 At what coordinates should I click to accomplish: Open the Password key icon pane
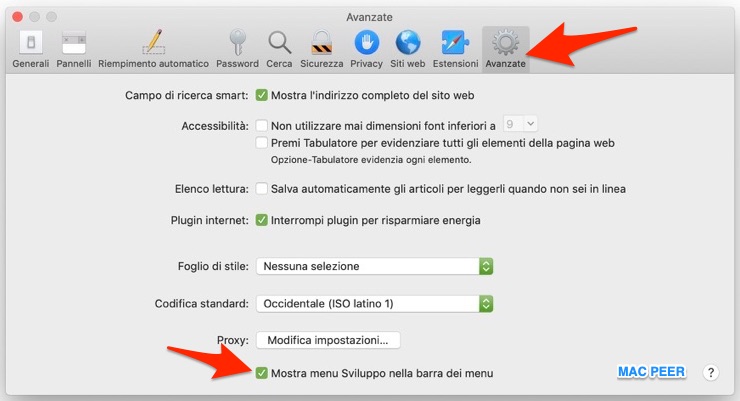coord(237,49)
